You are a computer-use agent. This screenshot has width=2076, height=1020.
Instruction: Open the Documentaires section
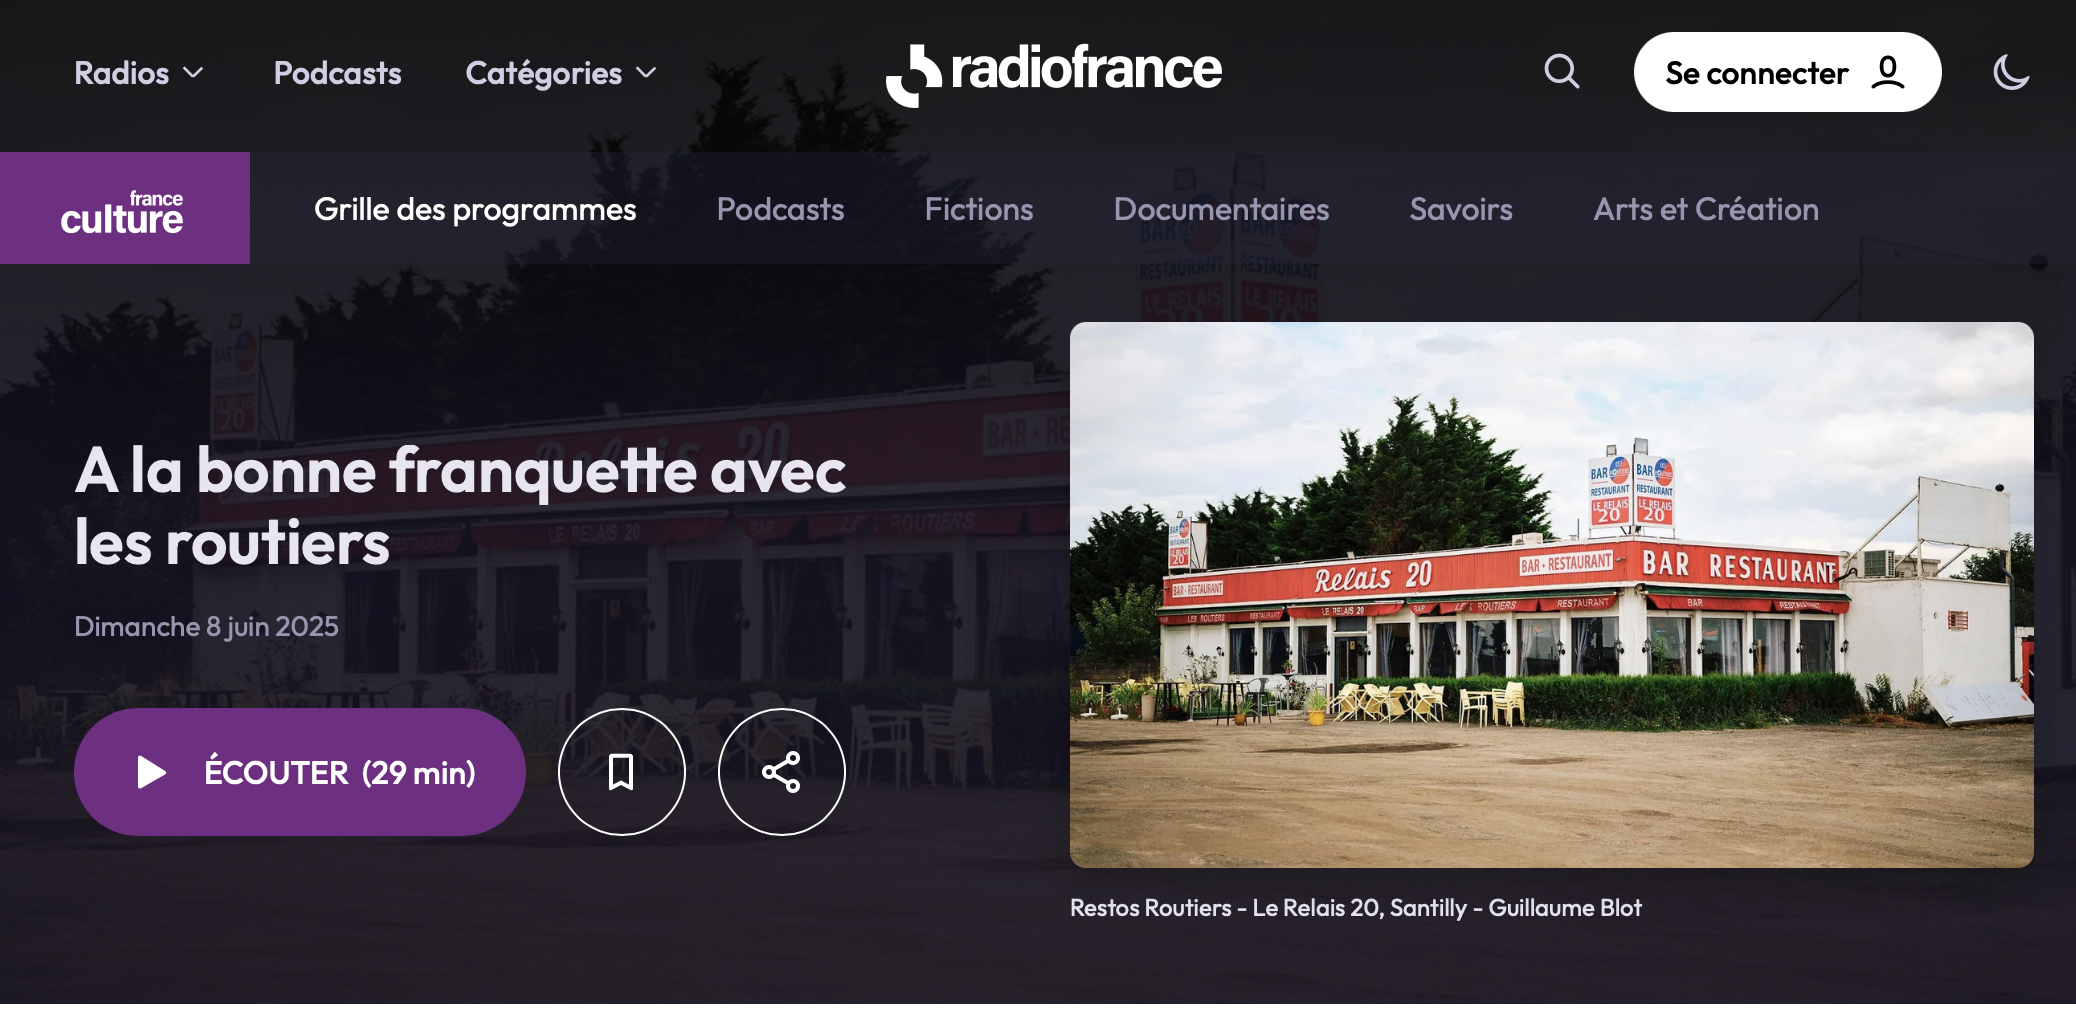[x=1221, y=209]
